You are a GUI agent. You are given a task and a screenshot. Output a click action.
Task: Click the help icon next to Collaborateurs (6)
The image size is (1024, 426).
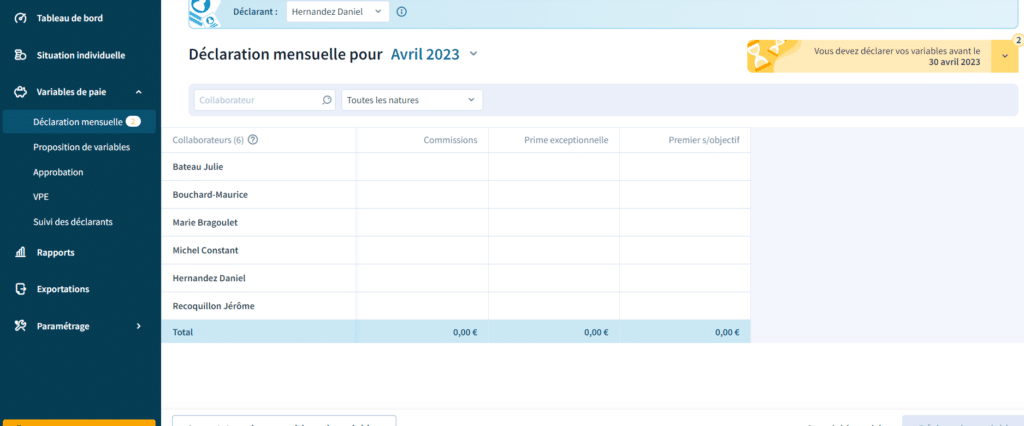(x=253, y=140)
